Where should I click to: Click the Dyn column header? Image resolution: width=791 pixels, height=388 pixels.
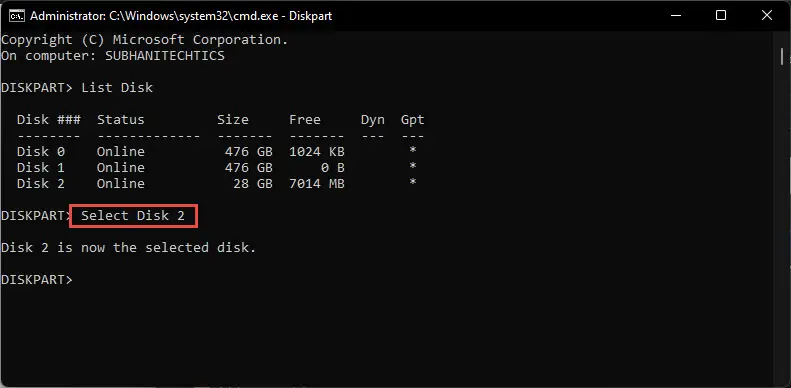pos(373,120)
